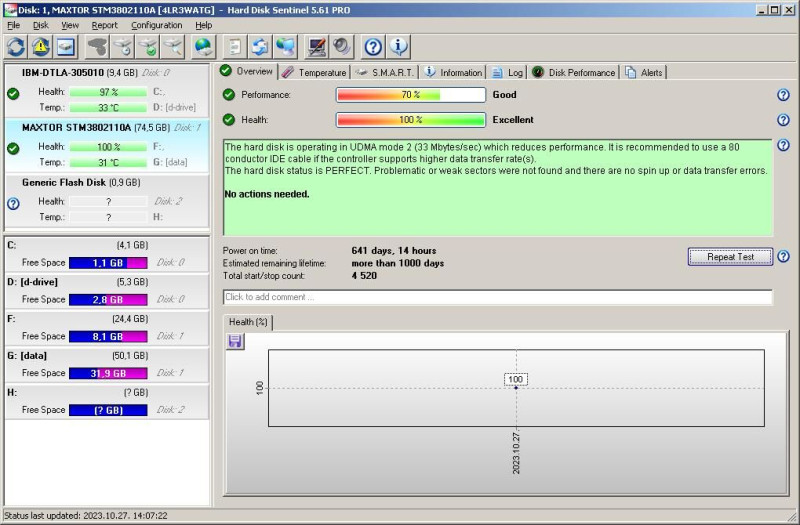Image resolution: width=800 pixels, height=525 pixels.
Task: Click the 97 % health bar of IBM disk
Action: click(108, 92)
